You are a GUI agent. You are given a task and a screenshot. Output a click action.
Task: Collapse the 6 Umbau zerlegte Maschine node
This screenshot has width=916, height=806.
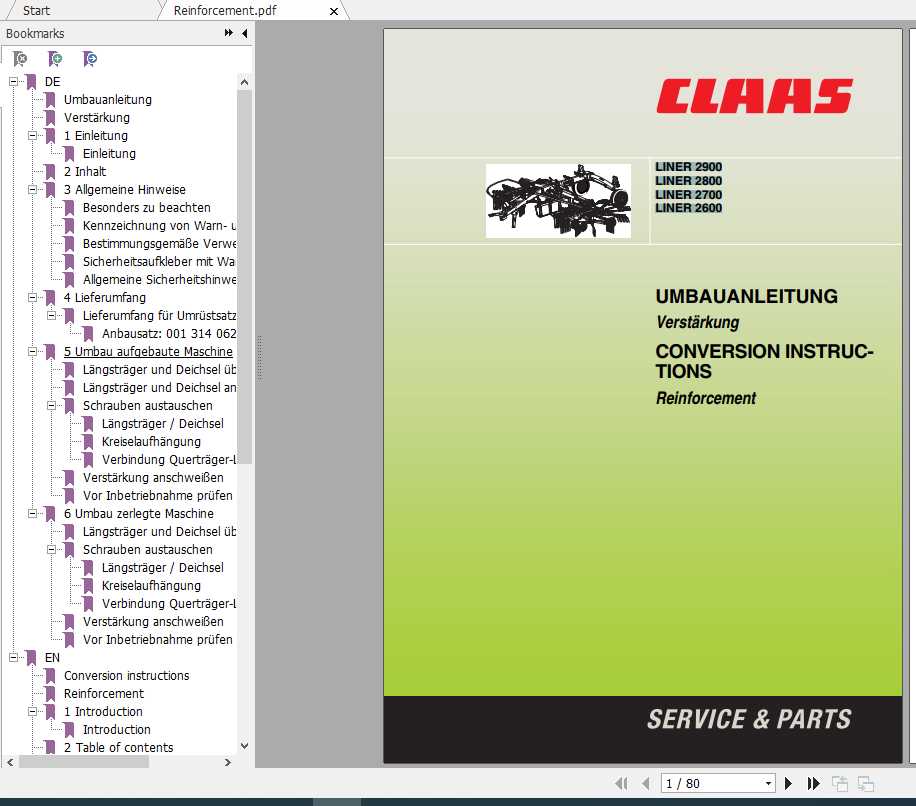(x=32, y=514)
